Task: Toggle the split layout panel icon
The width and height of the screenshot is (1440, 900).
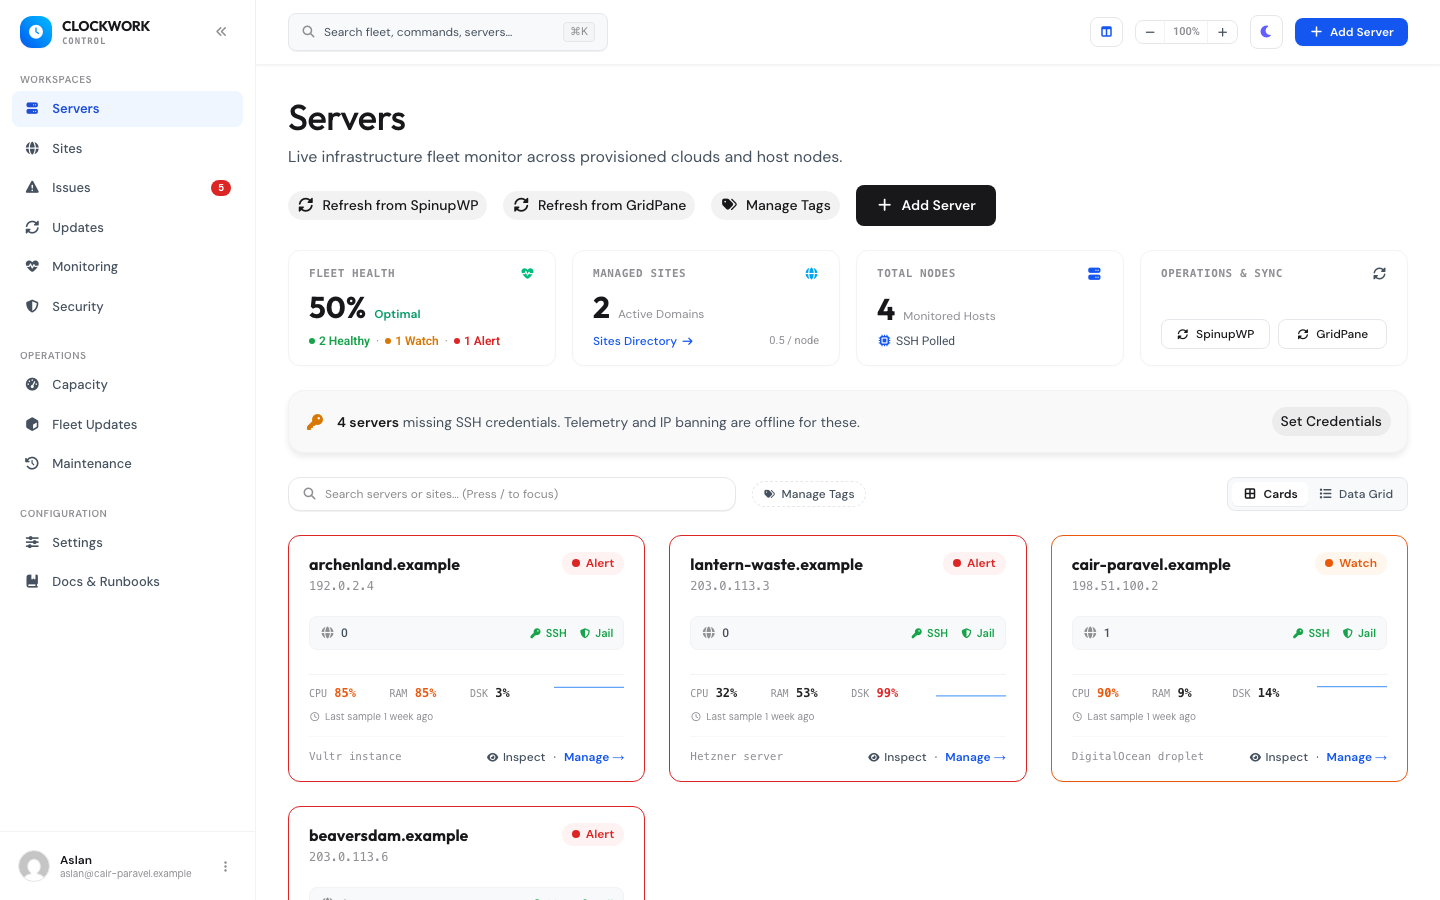Action: (1106, 32)
